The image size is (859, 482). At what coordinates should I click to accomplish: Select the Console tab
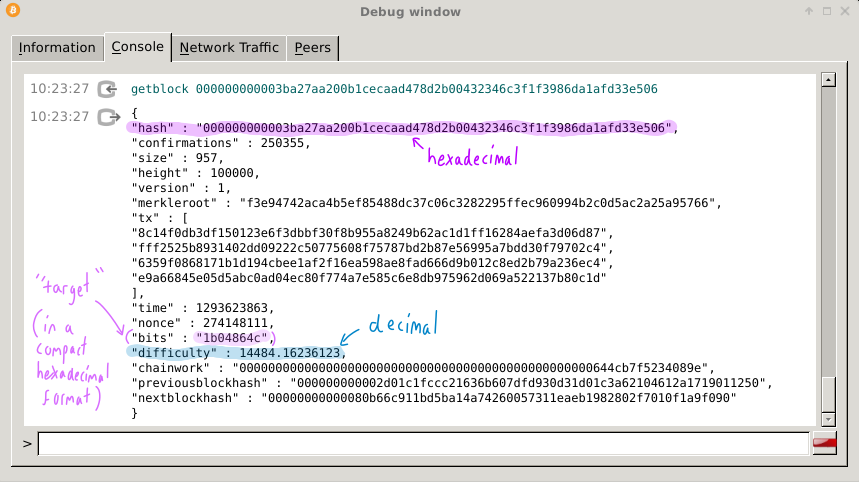(x=137, y=47)
